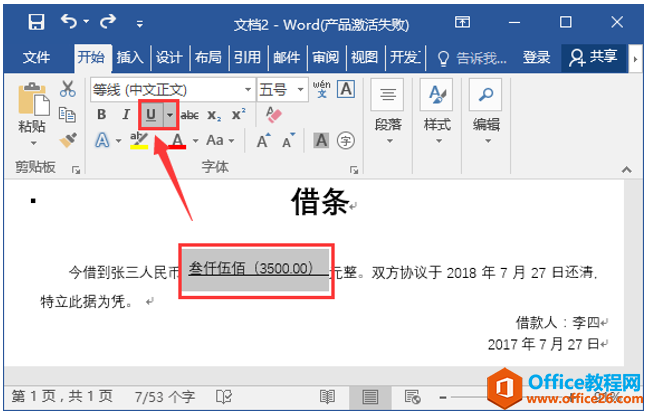This screenshot has height=416, width=650.
Task: Click the underlined amount 叁仟伍佰 (3500.00)
Action: click(252, 268)
